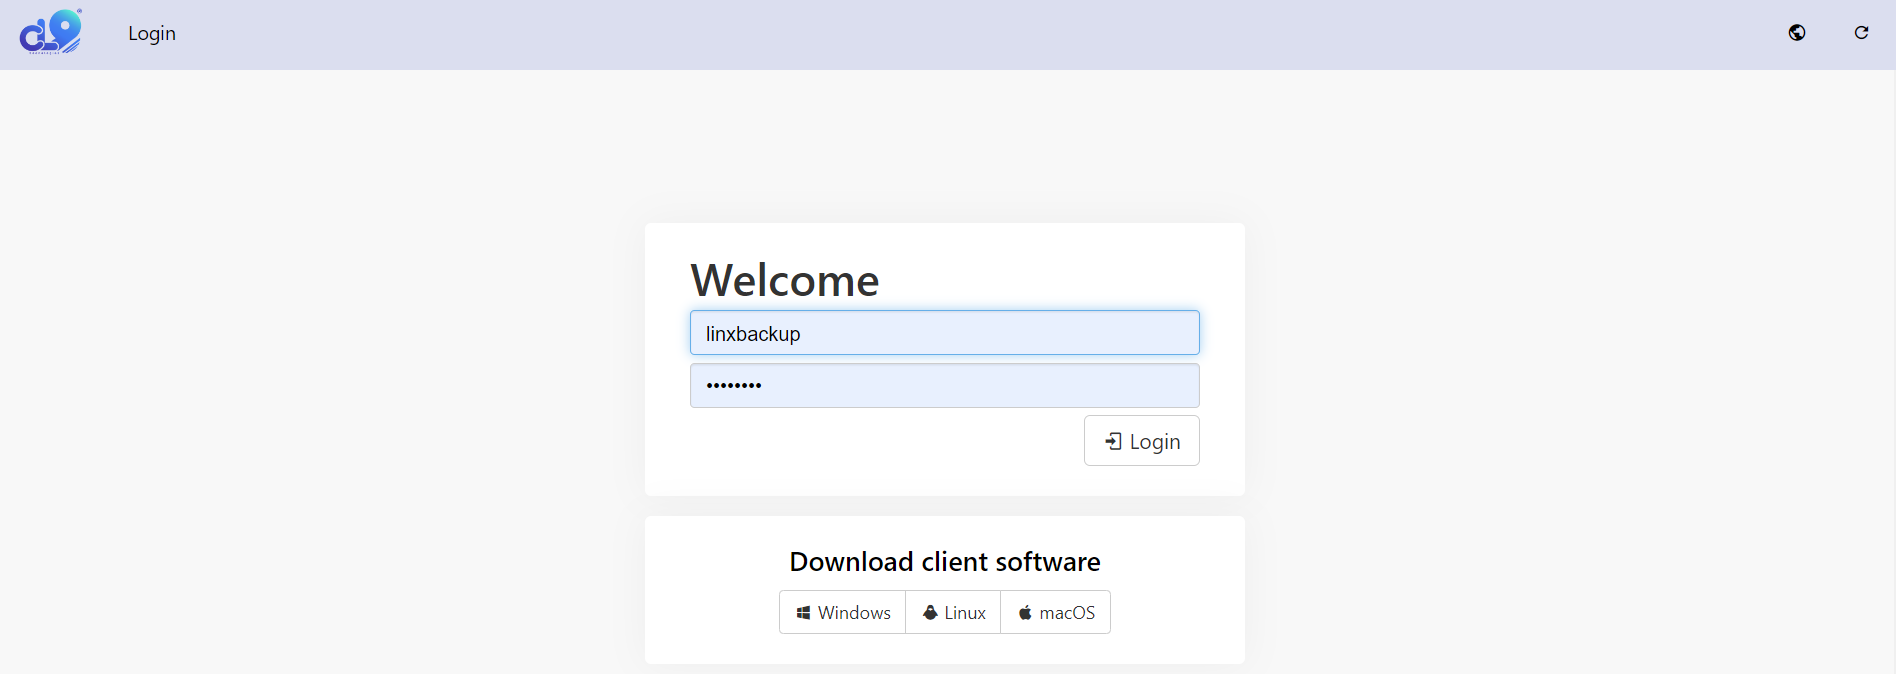Viewport: 1896px width, 674px height.
Task: Click the Welcome heading
Action: pos(785,280)
